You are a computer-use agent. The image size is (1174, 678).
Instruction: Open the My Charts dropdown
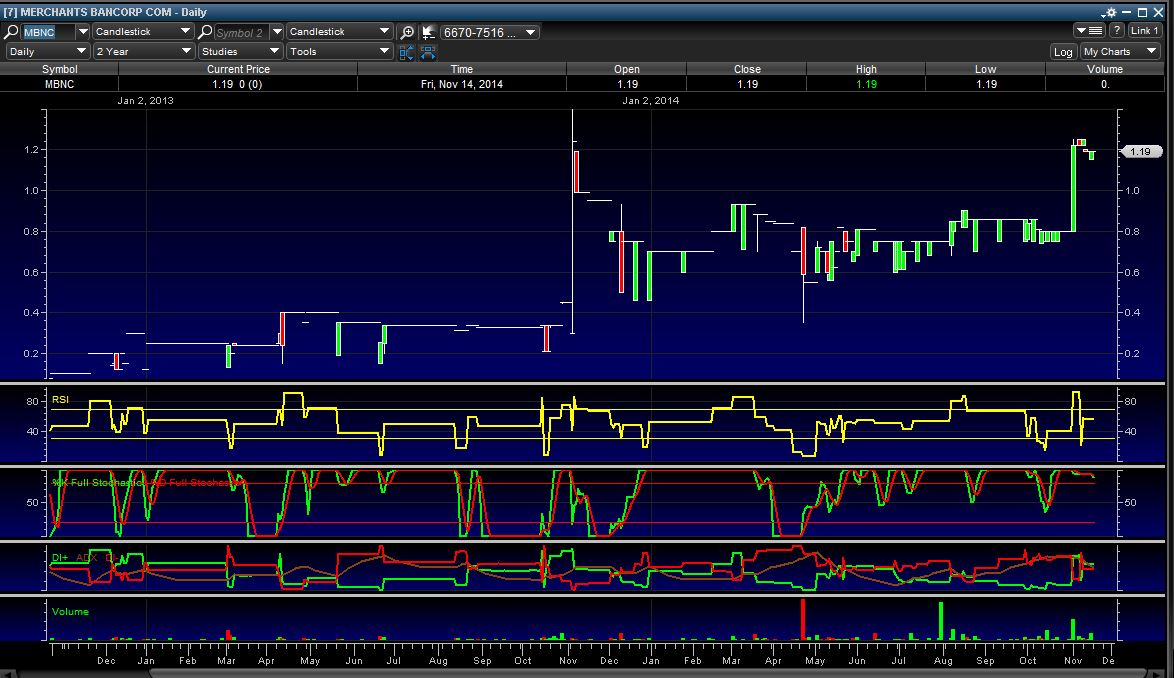click(1119, 52)
